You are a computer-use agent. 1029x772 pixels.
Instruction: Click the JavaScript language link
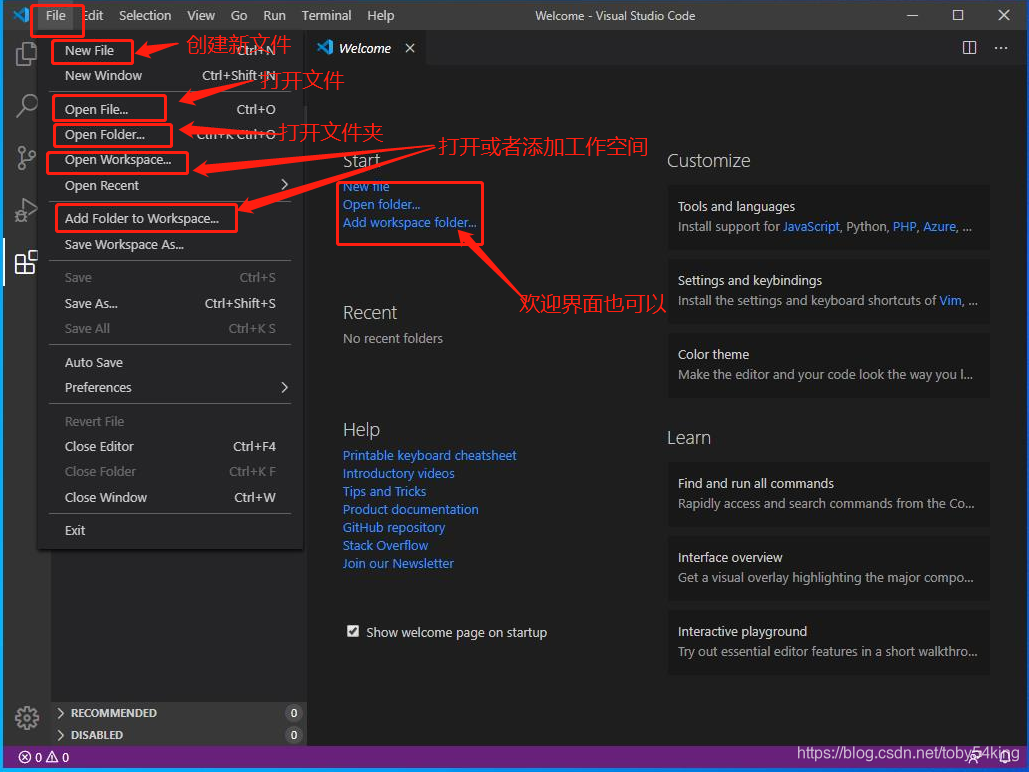point(811,226)
